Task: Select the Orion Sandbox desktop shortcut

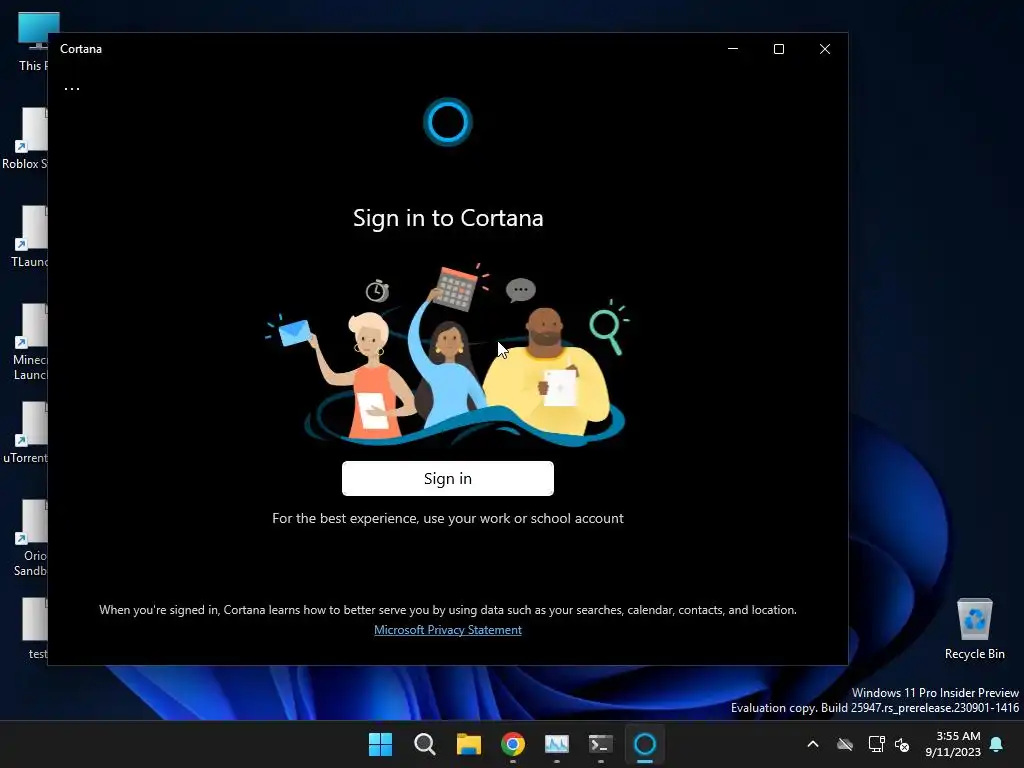Action: click(30, 538)
